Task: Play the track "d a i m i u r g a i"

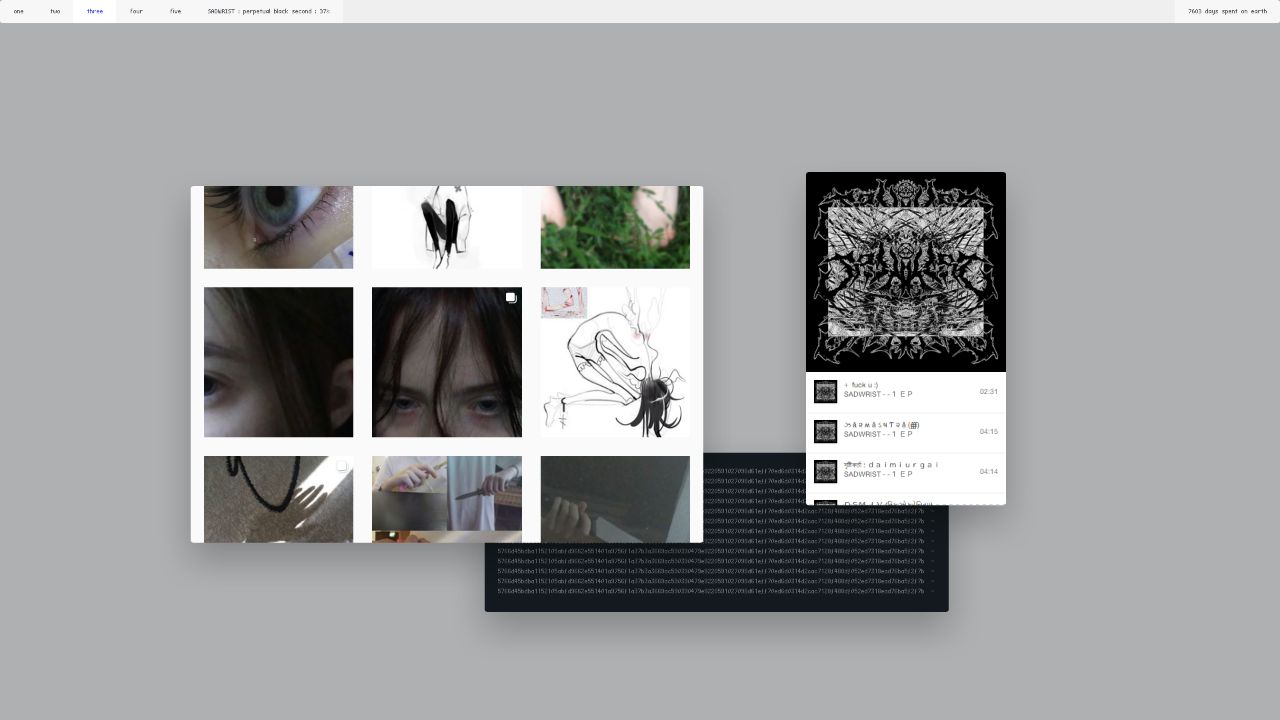Action: click(906, 472)
